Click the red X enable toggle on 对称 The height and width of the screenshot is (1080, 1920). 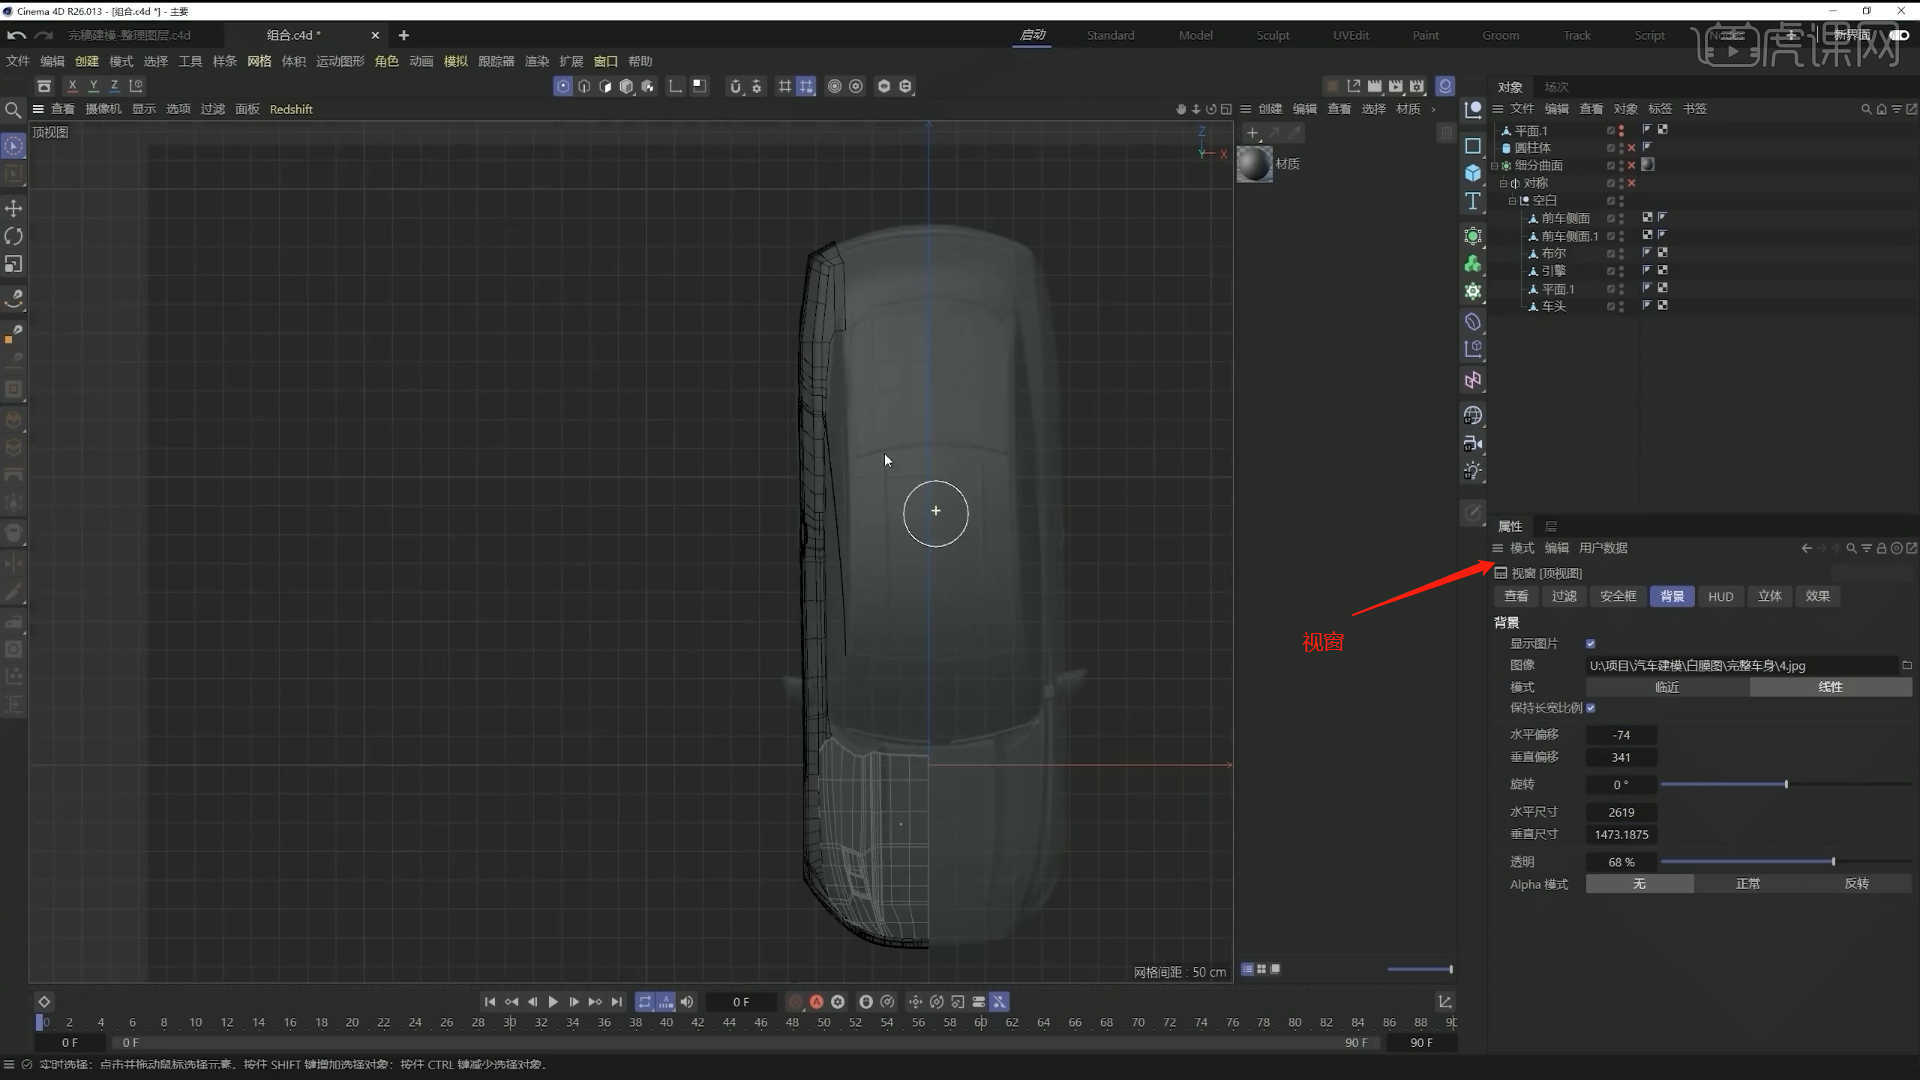point(1632,184)
